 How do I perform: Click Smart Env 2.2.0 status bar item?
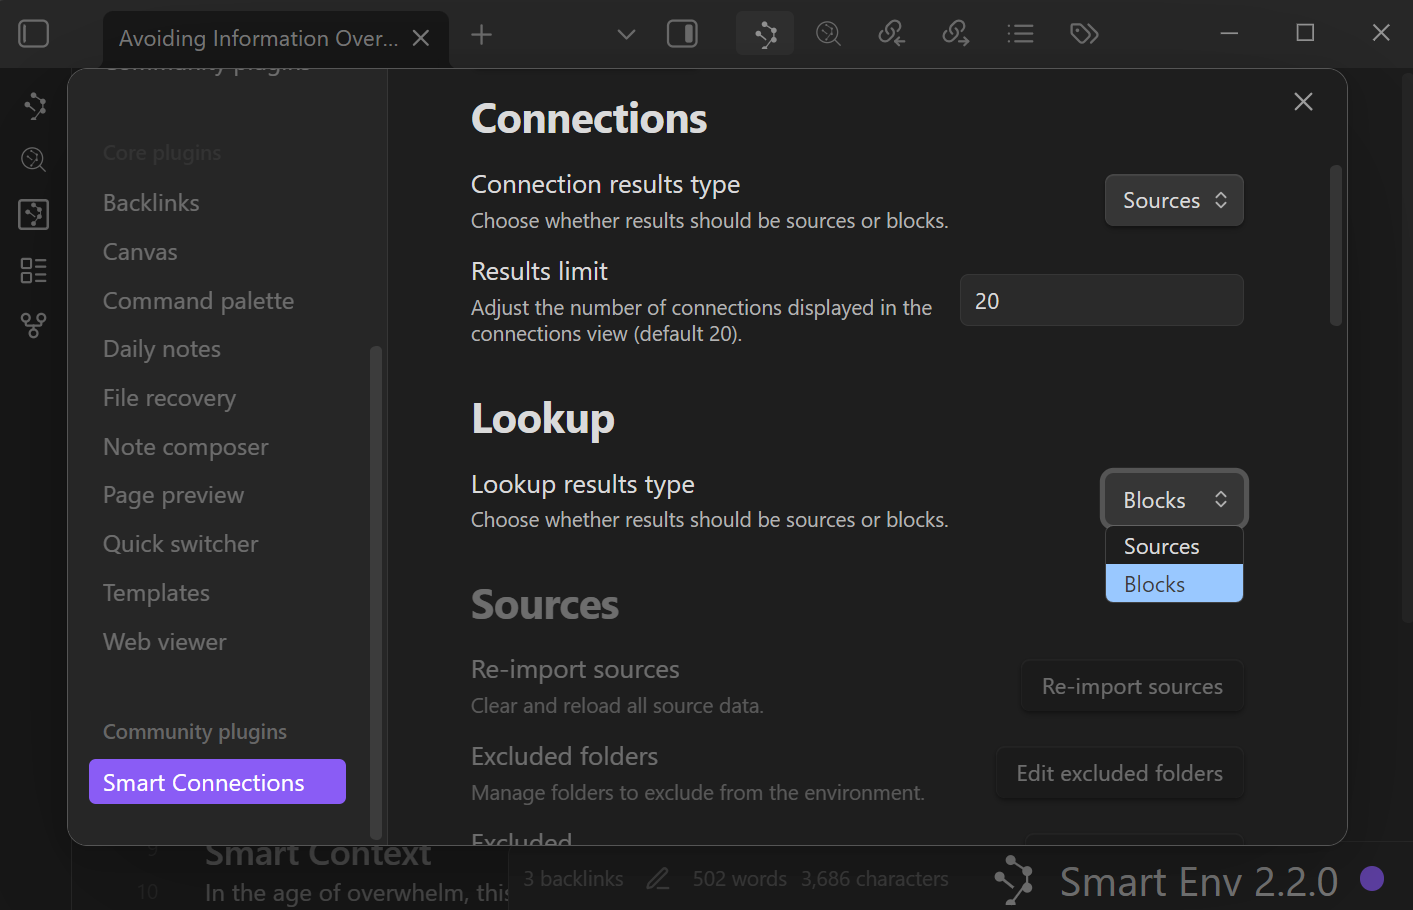click(x=1197, y=881)
